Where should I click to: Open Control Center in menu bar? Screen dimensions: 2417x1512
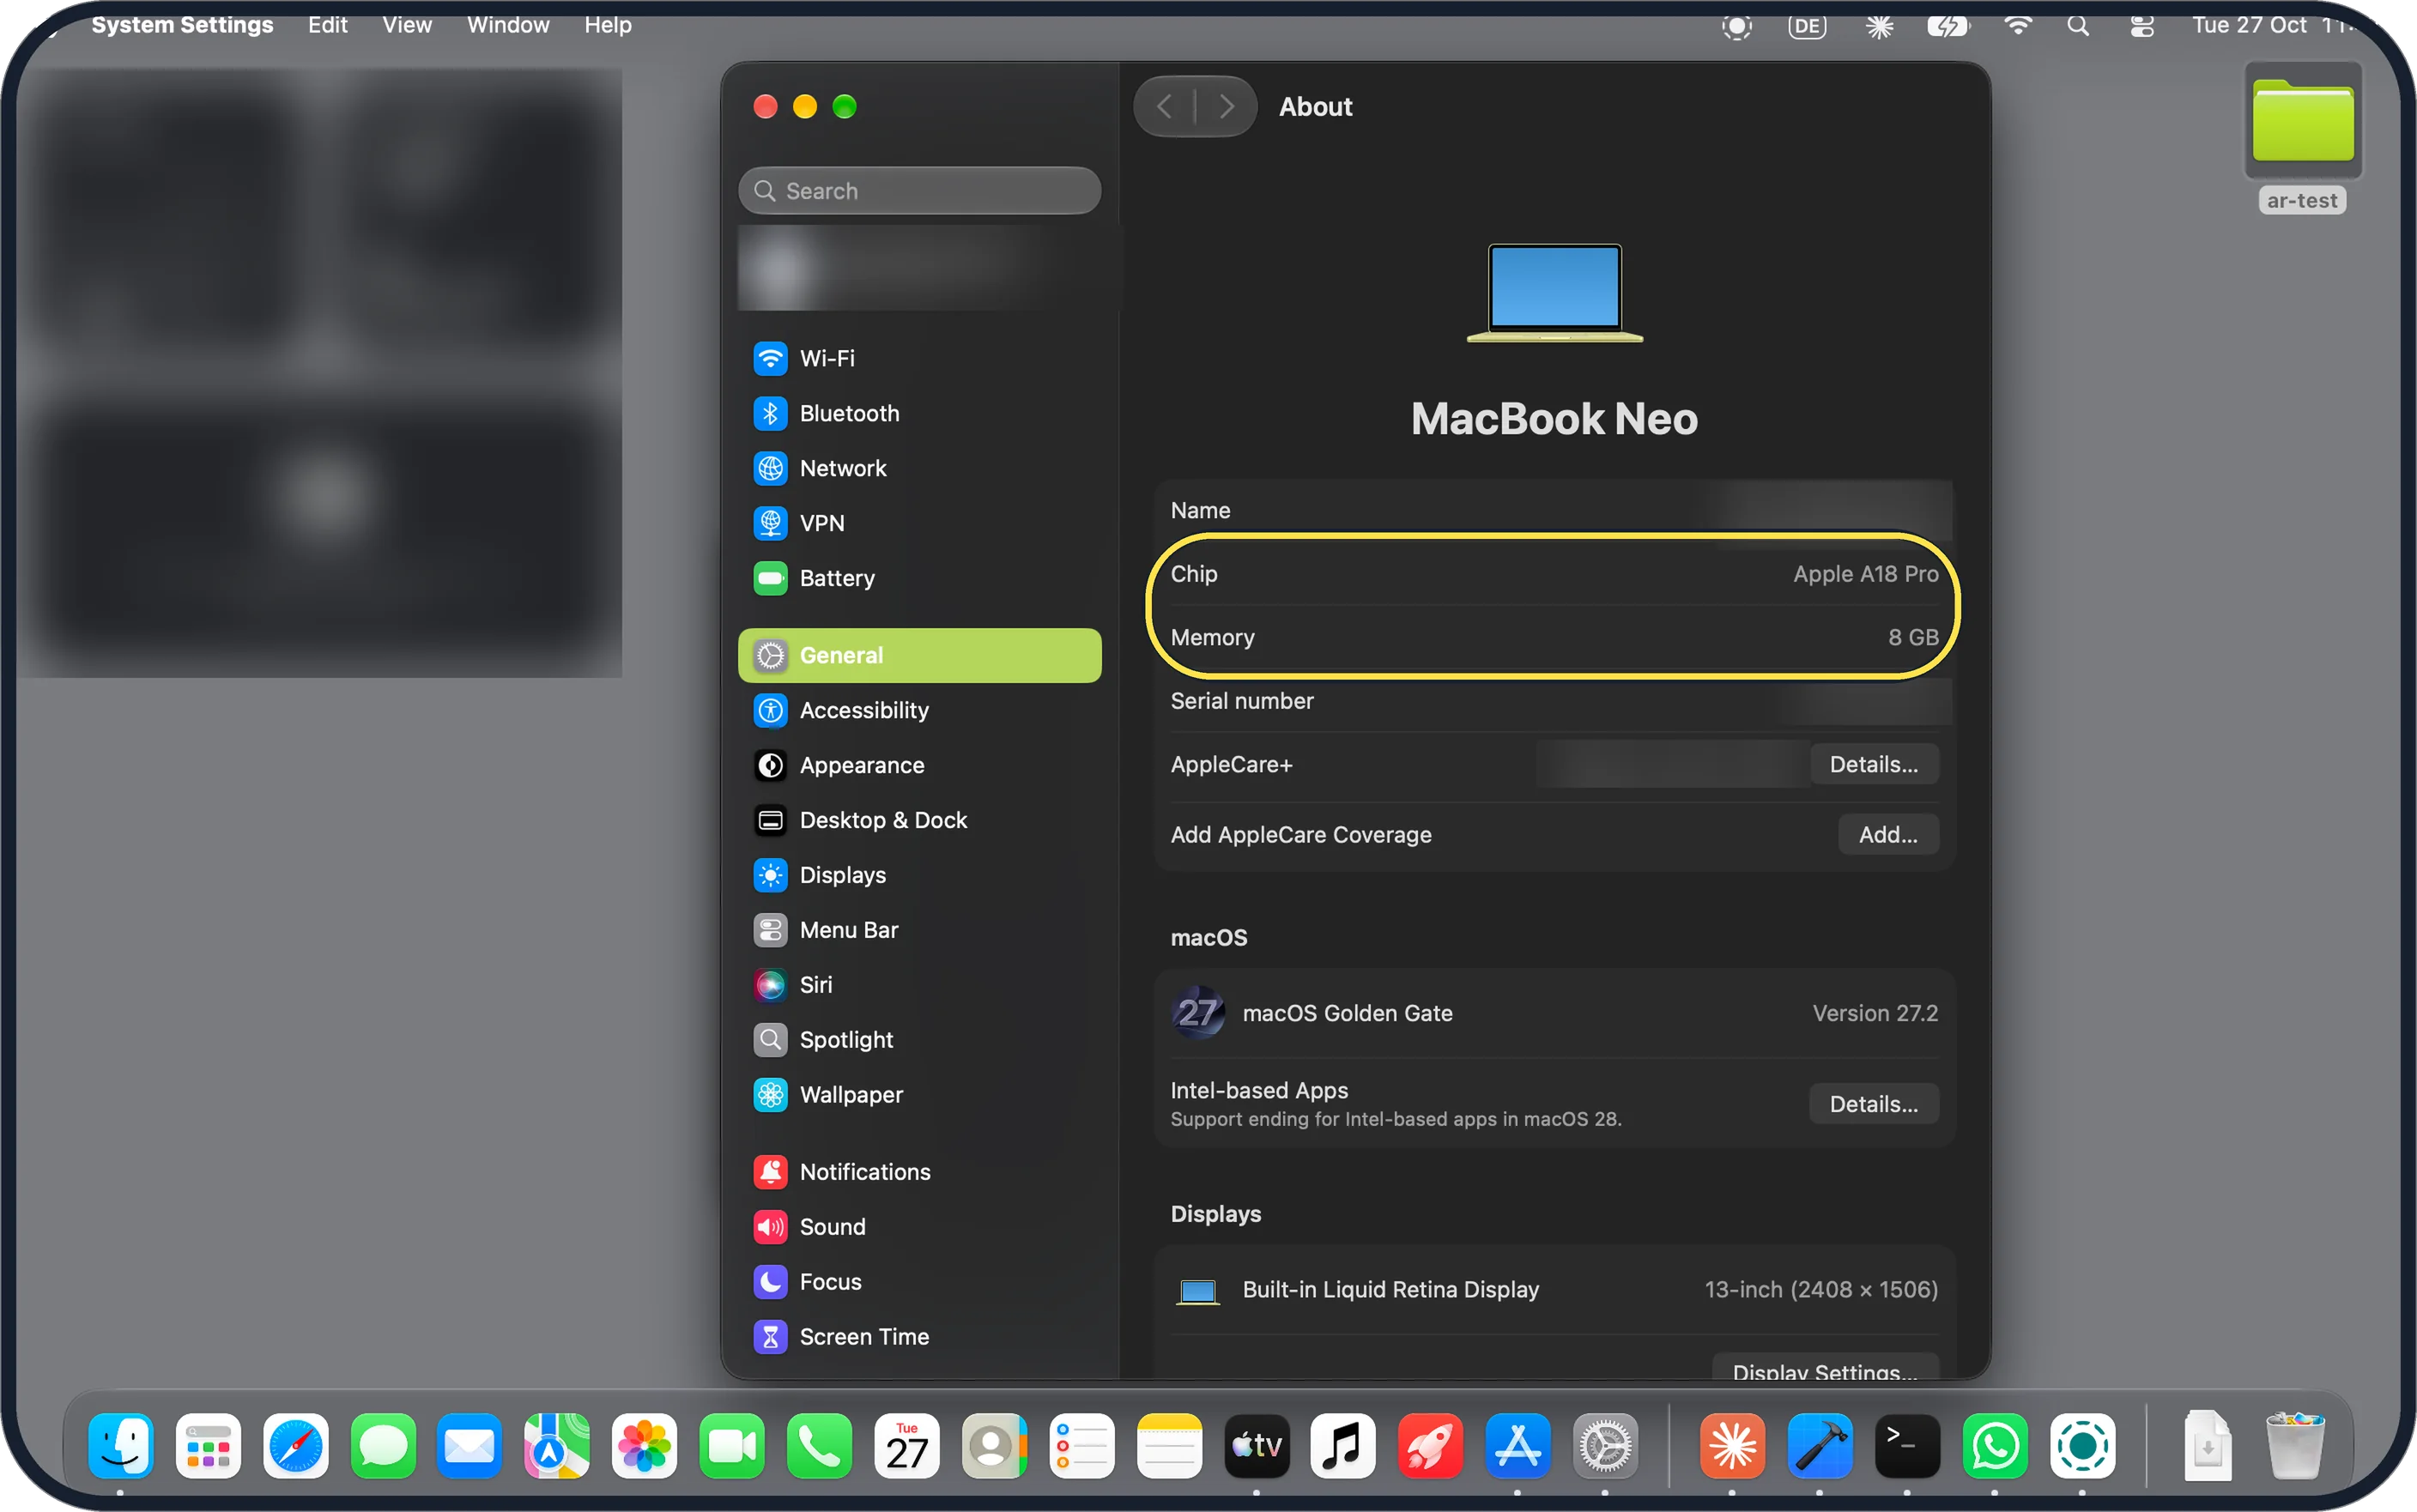pos(2141,26)
